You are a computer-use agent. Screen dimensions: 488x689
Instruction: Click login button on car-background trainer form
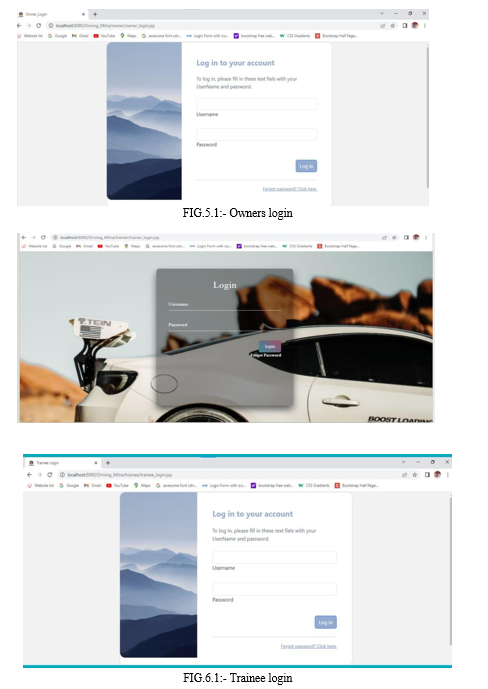[270, 346]
